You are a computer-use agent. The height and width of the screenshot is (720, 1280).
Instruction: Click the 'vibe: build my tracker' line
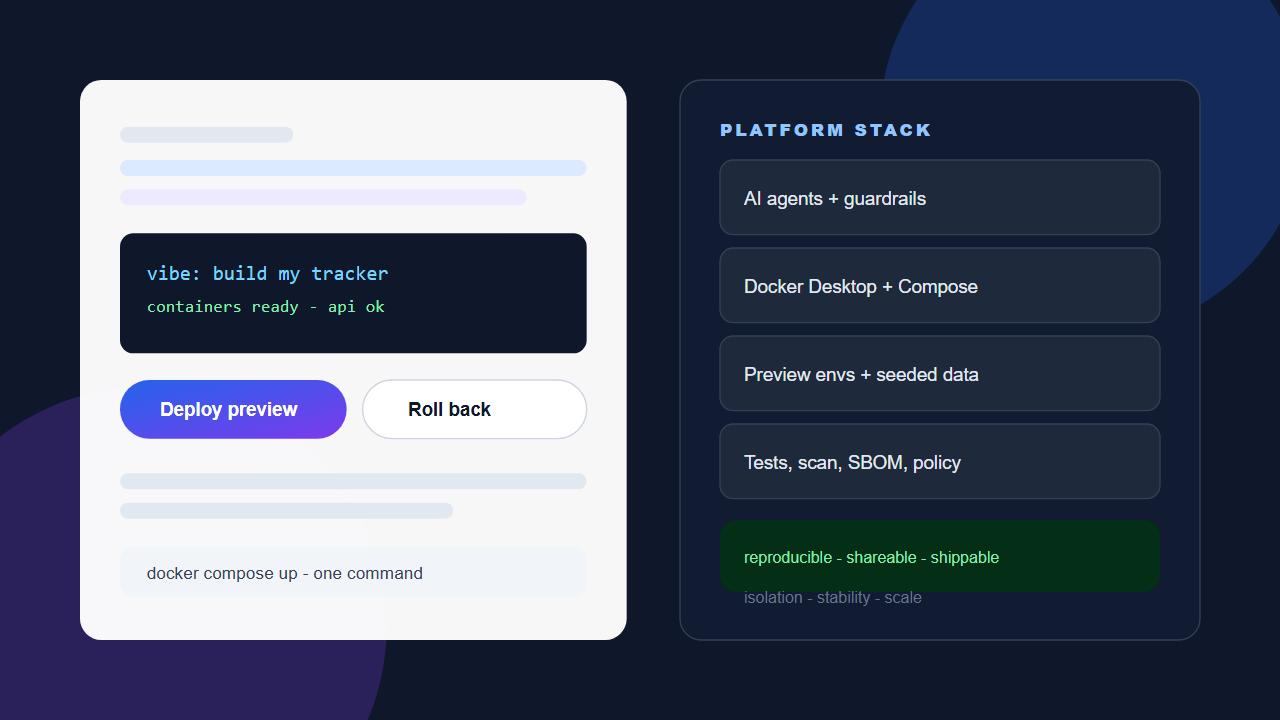(x=267, y=273)
